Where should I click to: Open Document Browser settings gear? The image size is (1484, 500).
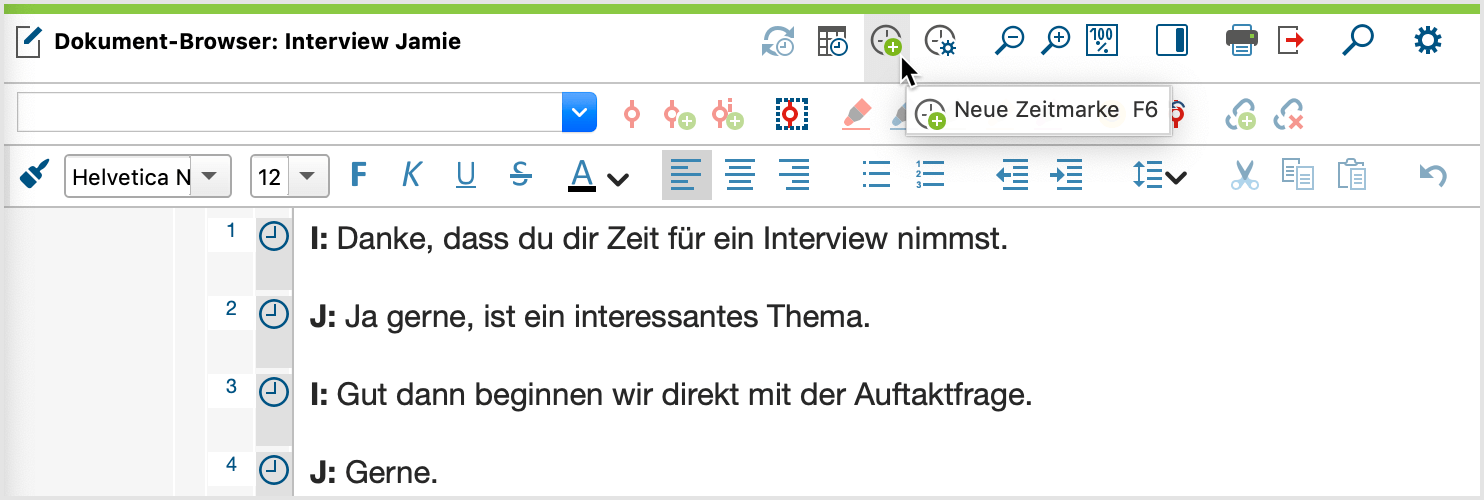pos(1428,41)
